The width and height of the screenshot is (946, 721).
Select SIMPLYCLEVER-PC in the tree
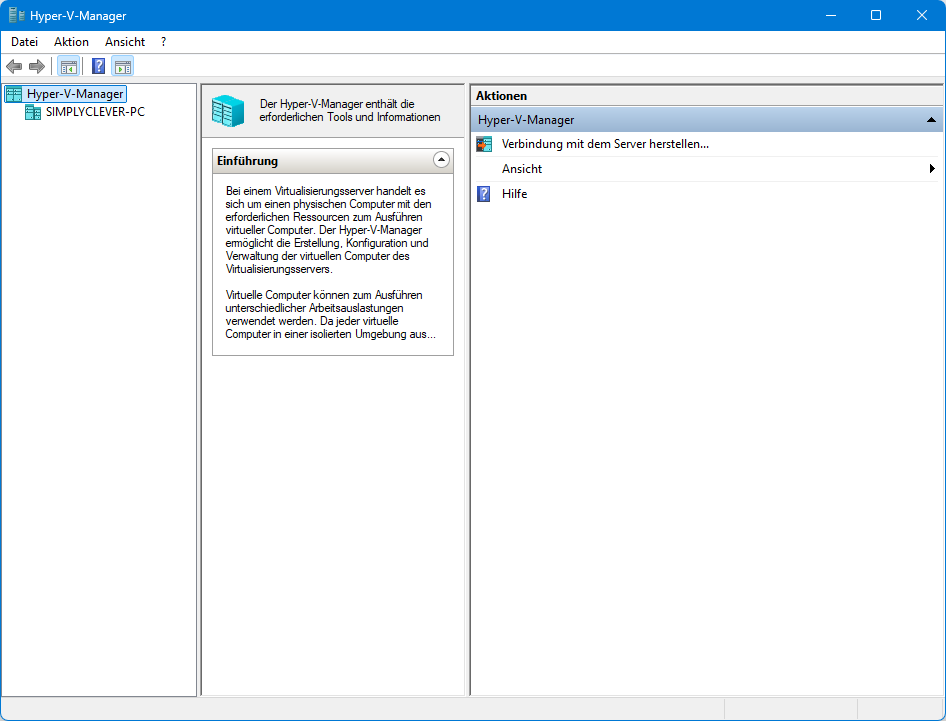[95, 112]
